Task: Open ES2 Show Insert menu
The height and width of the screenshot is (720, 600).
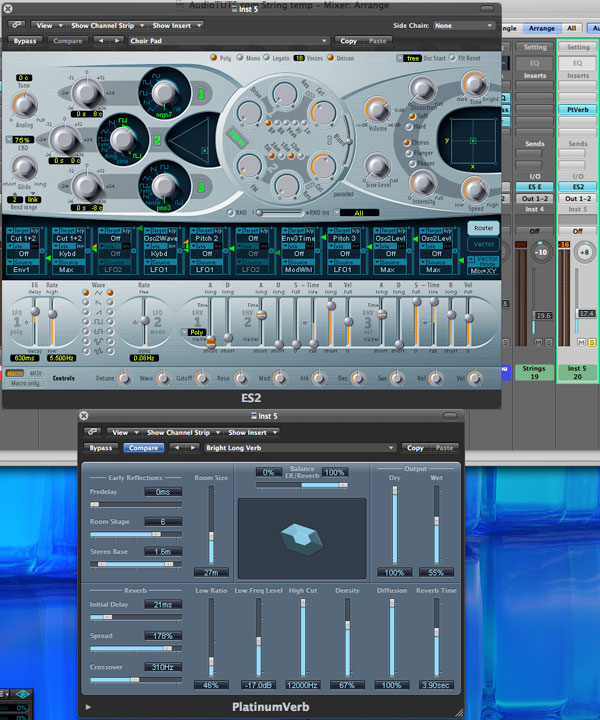Action: pyautogui.click(x=176, y=25)
